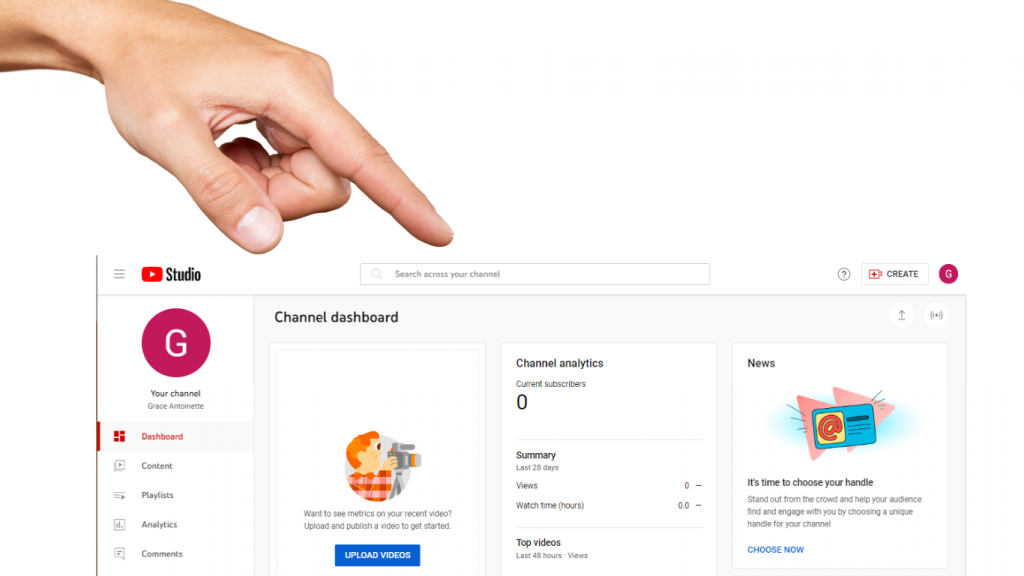Open the CREATE dropdown button
This screenshot has height=576, width=1024.
click(x=894, y=274)
